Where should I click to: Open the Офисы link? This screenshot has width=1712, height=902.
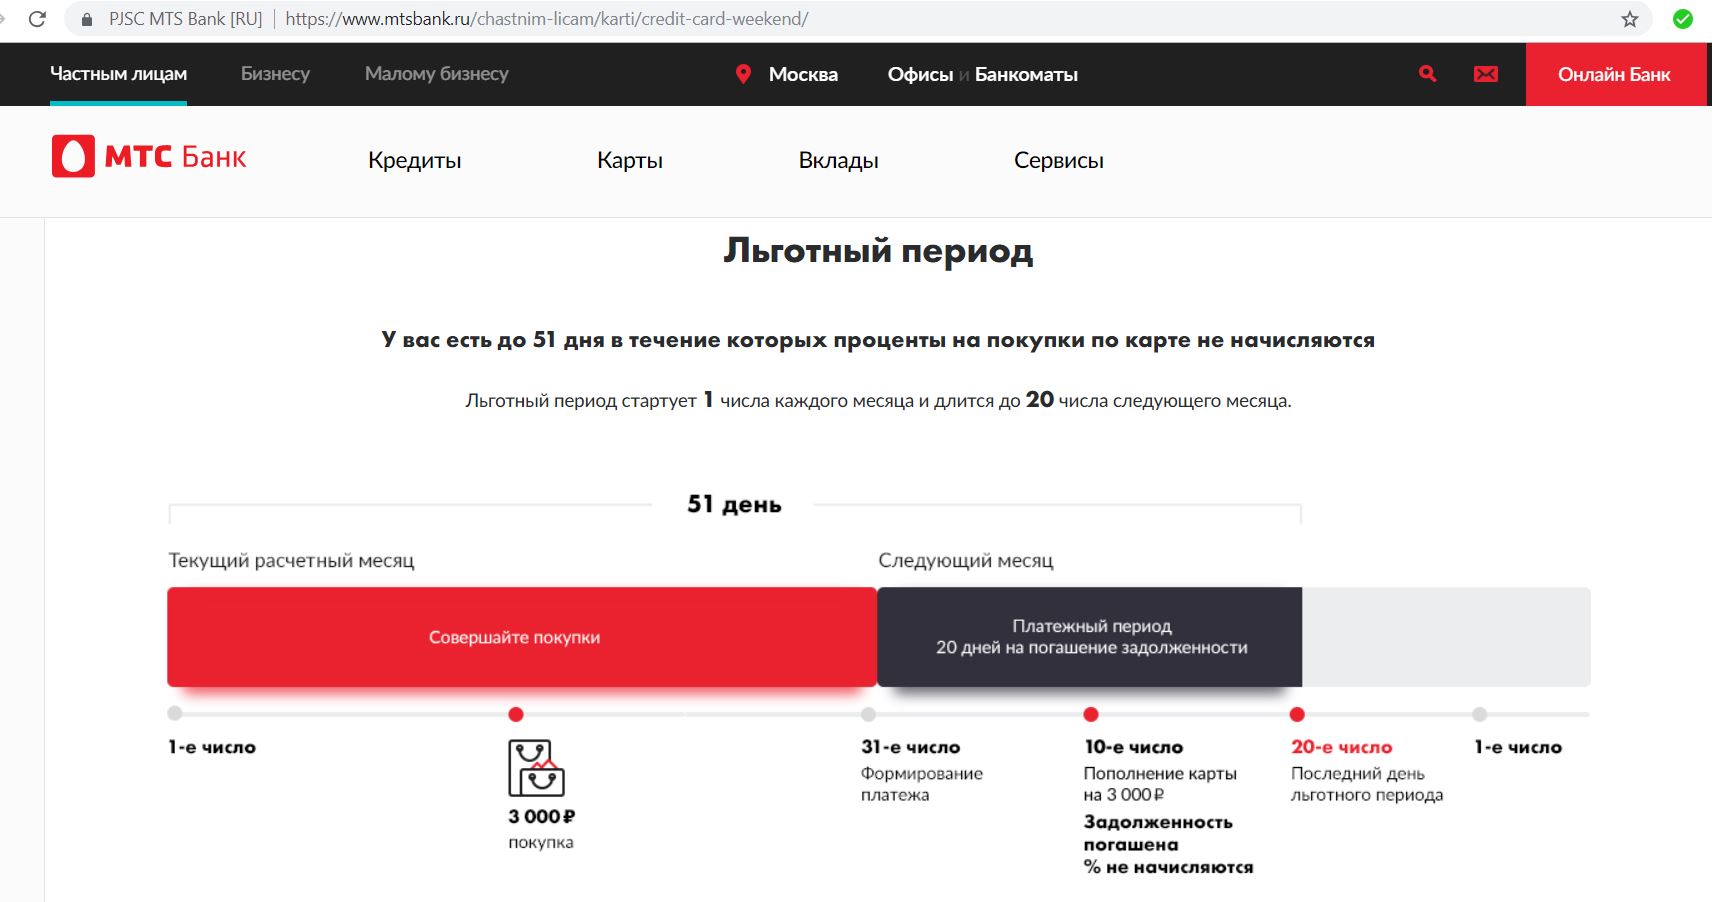[x=920, y=74]
